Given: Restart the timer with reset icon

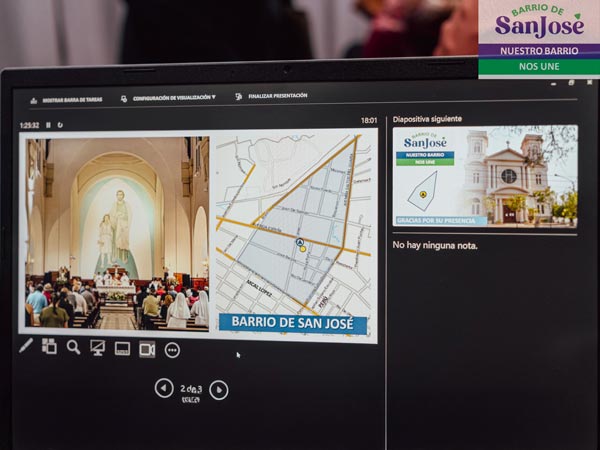Looking at the screenshot, I should point(60,125).
